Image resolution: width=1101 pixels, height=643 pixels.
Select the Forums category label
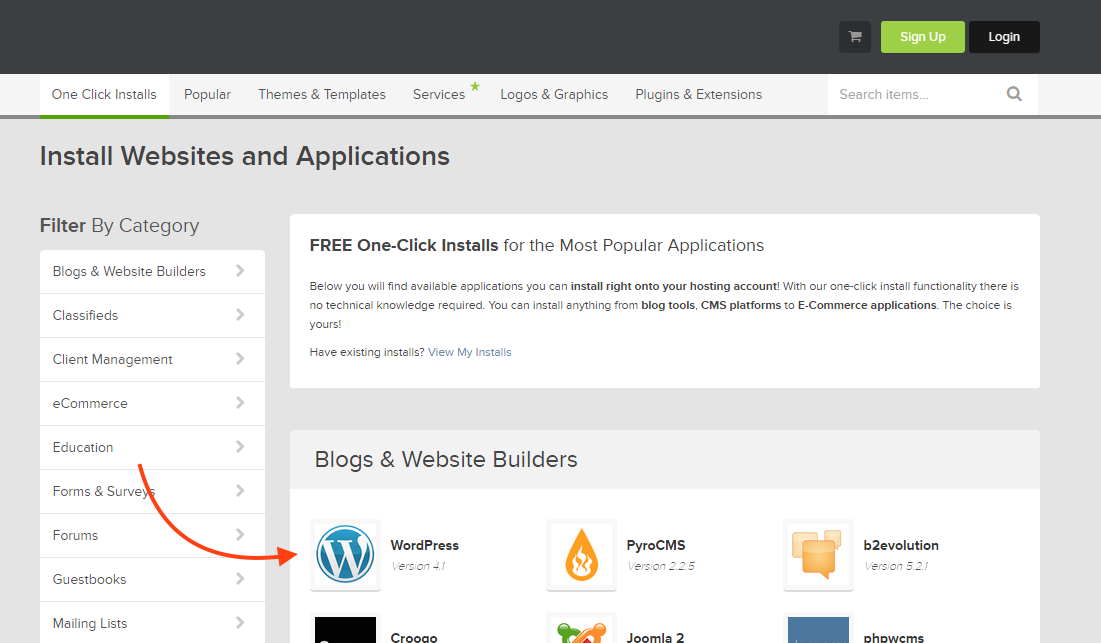coord(75,535)
